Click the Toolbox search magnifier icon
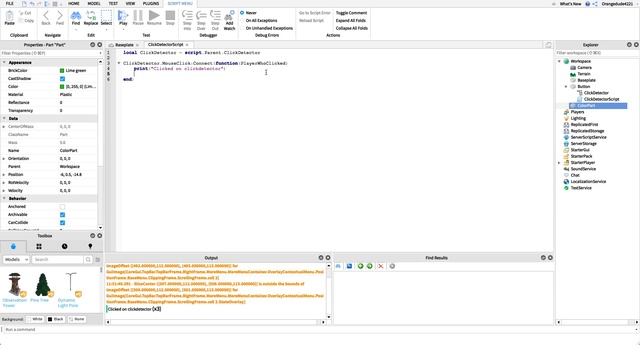640x360 pixels. point(88,260)
